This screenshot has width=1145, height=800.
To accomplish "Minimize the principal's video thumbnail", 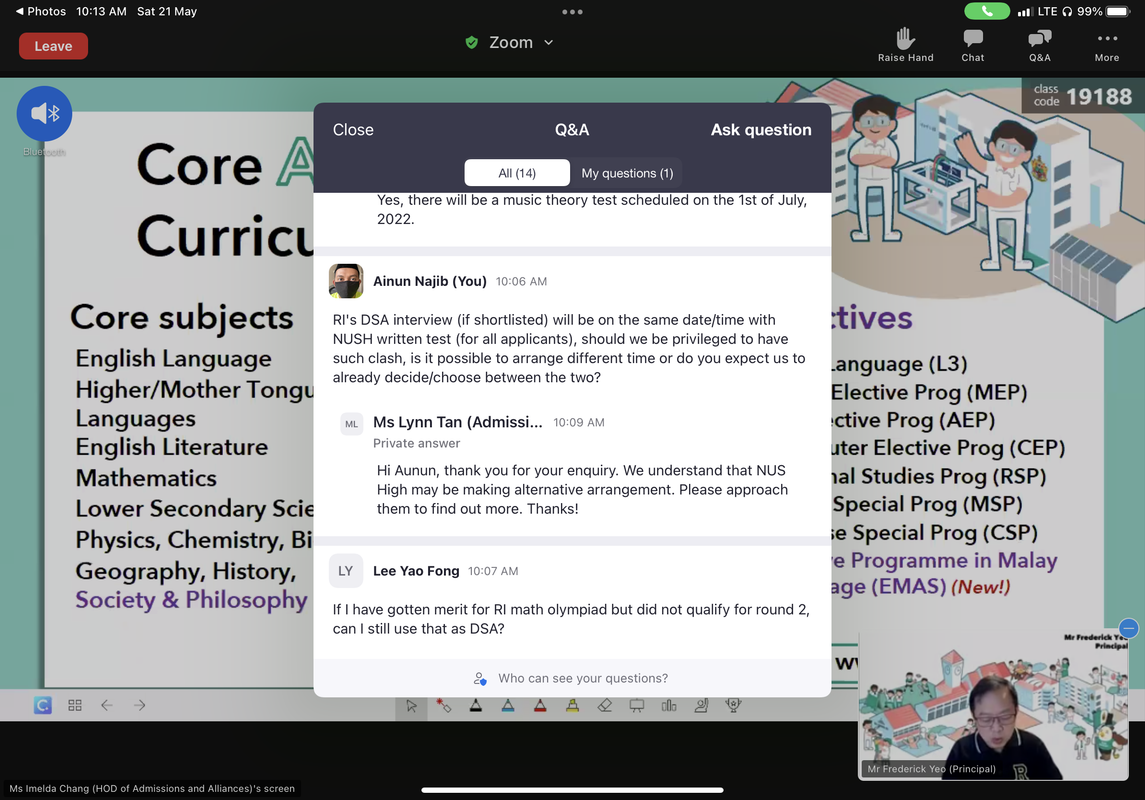I will 1128,628.
